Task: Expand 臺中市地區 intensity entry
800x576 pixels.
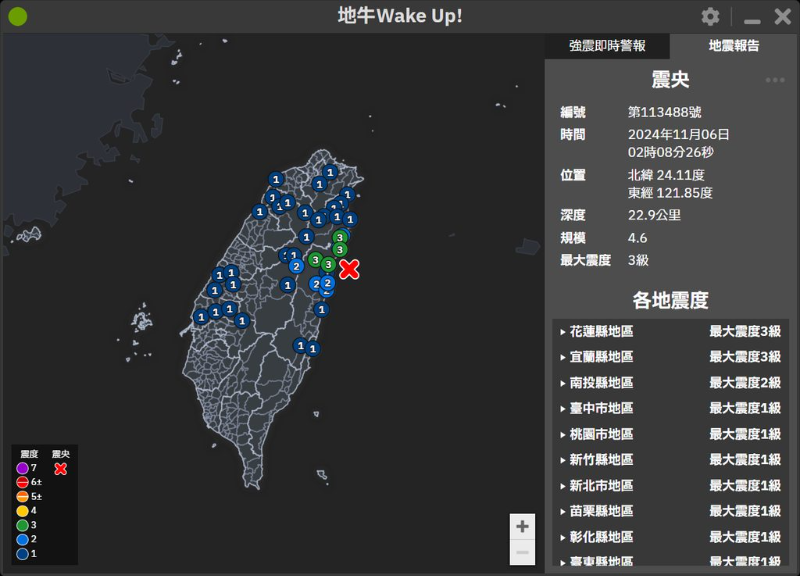Action: click(x=670, y=408)
